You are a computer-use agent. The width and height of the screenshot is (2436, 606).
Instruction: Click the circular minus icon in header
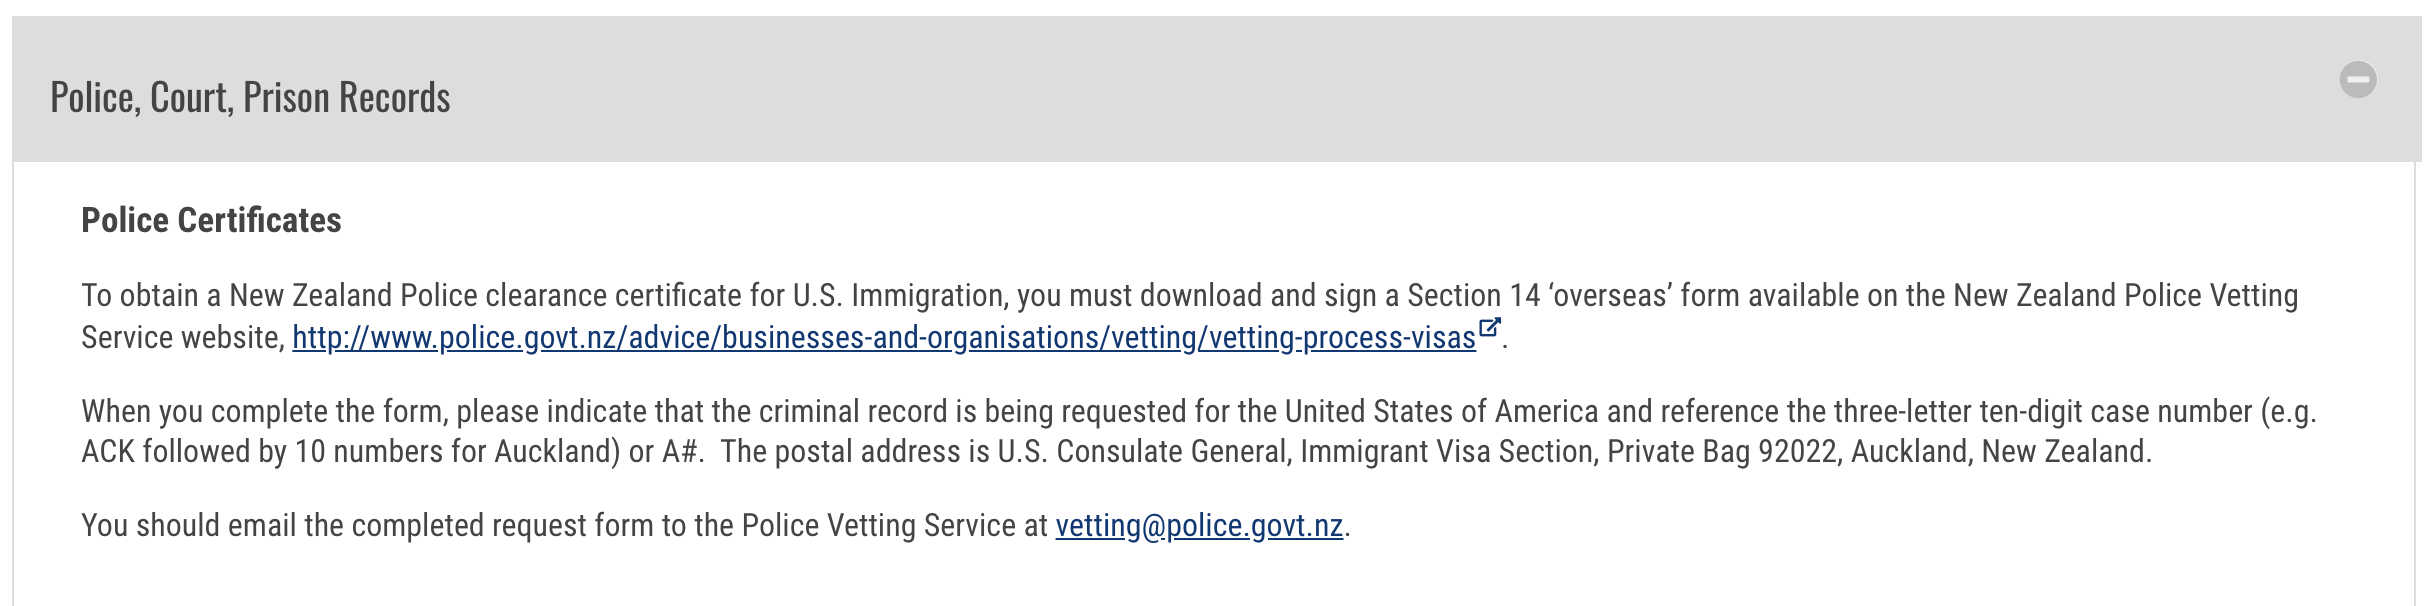(x=2357, y=80)
